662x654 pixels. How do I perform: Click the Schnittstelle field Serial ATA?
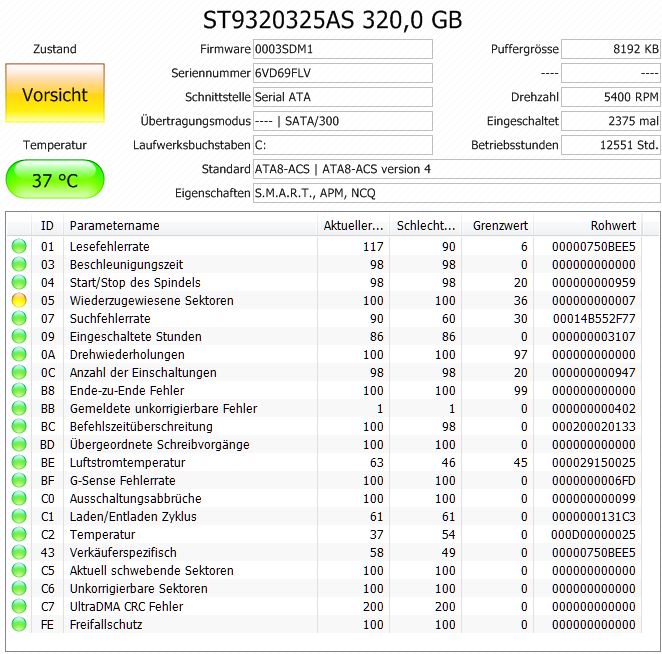click(342, 97)
